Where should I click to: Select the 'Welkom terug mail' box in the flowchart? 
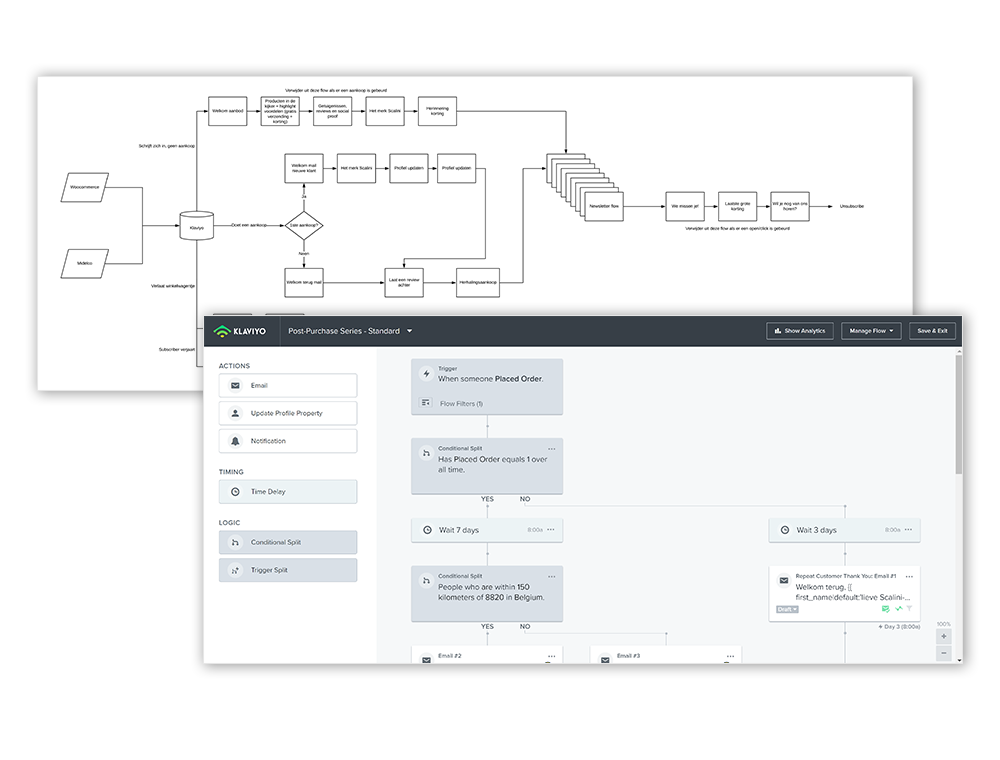[x=304, y=282]
